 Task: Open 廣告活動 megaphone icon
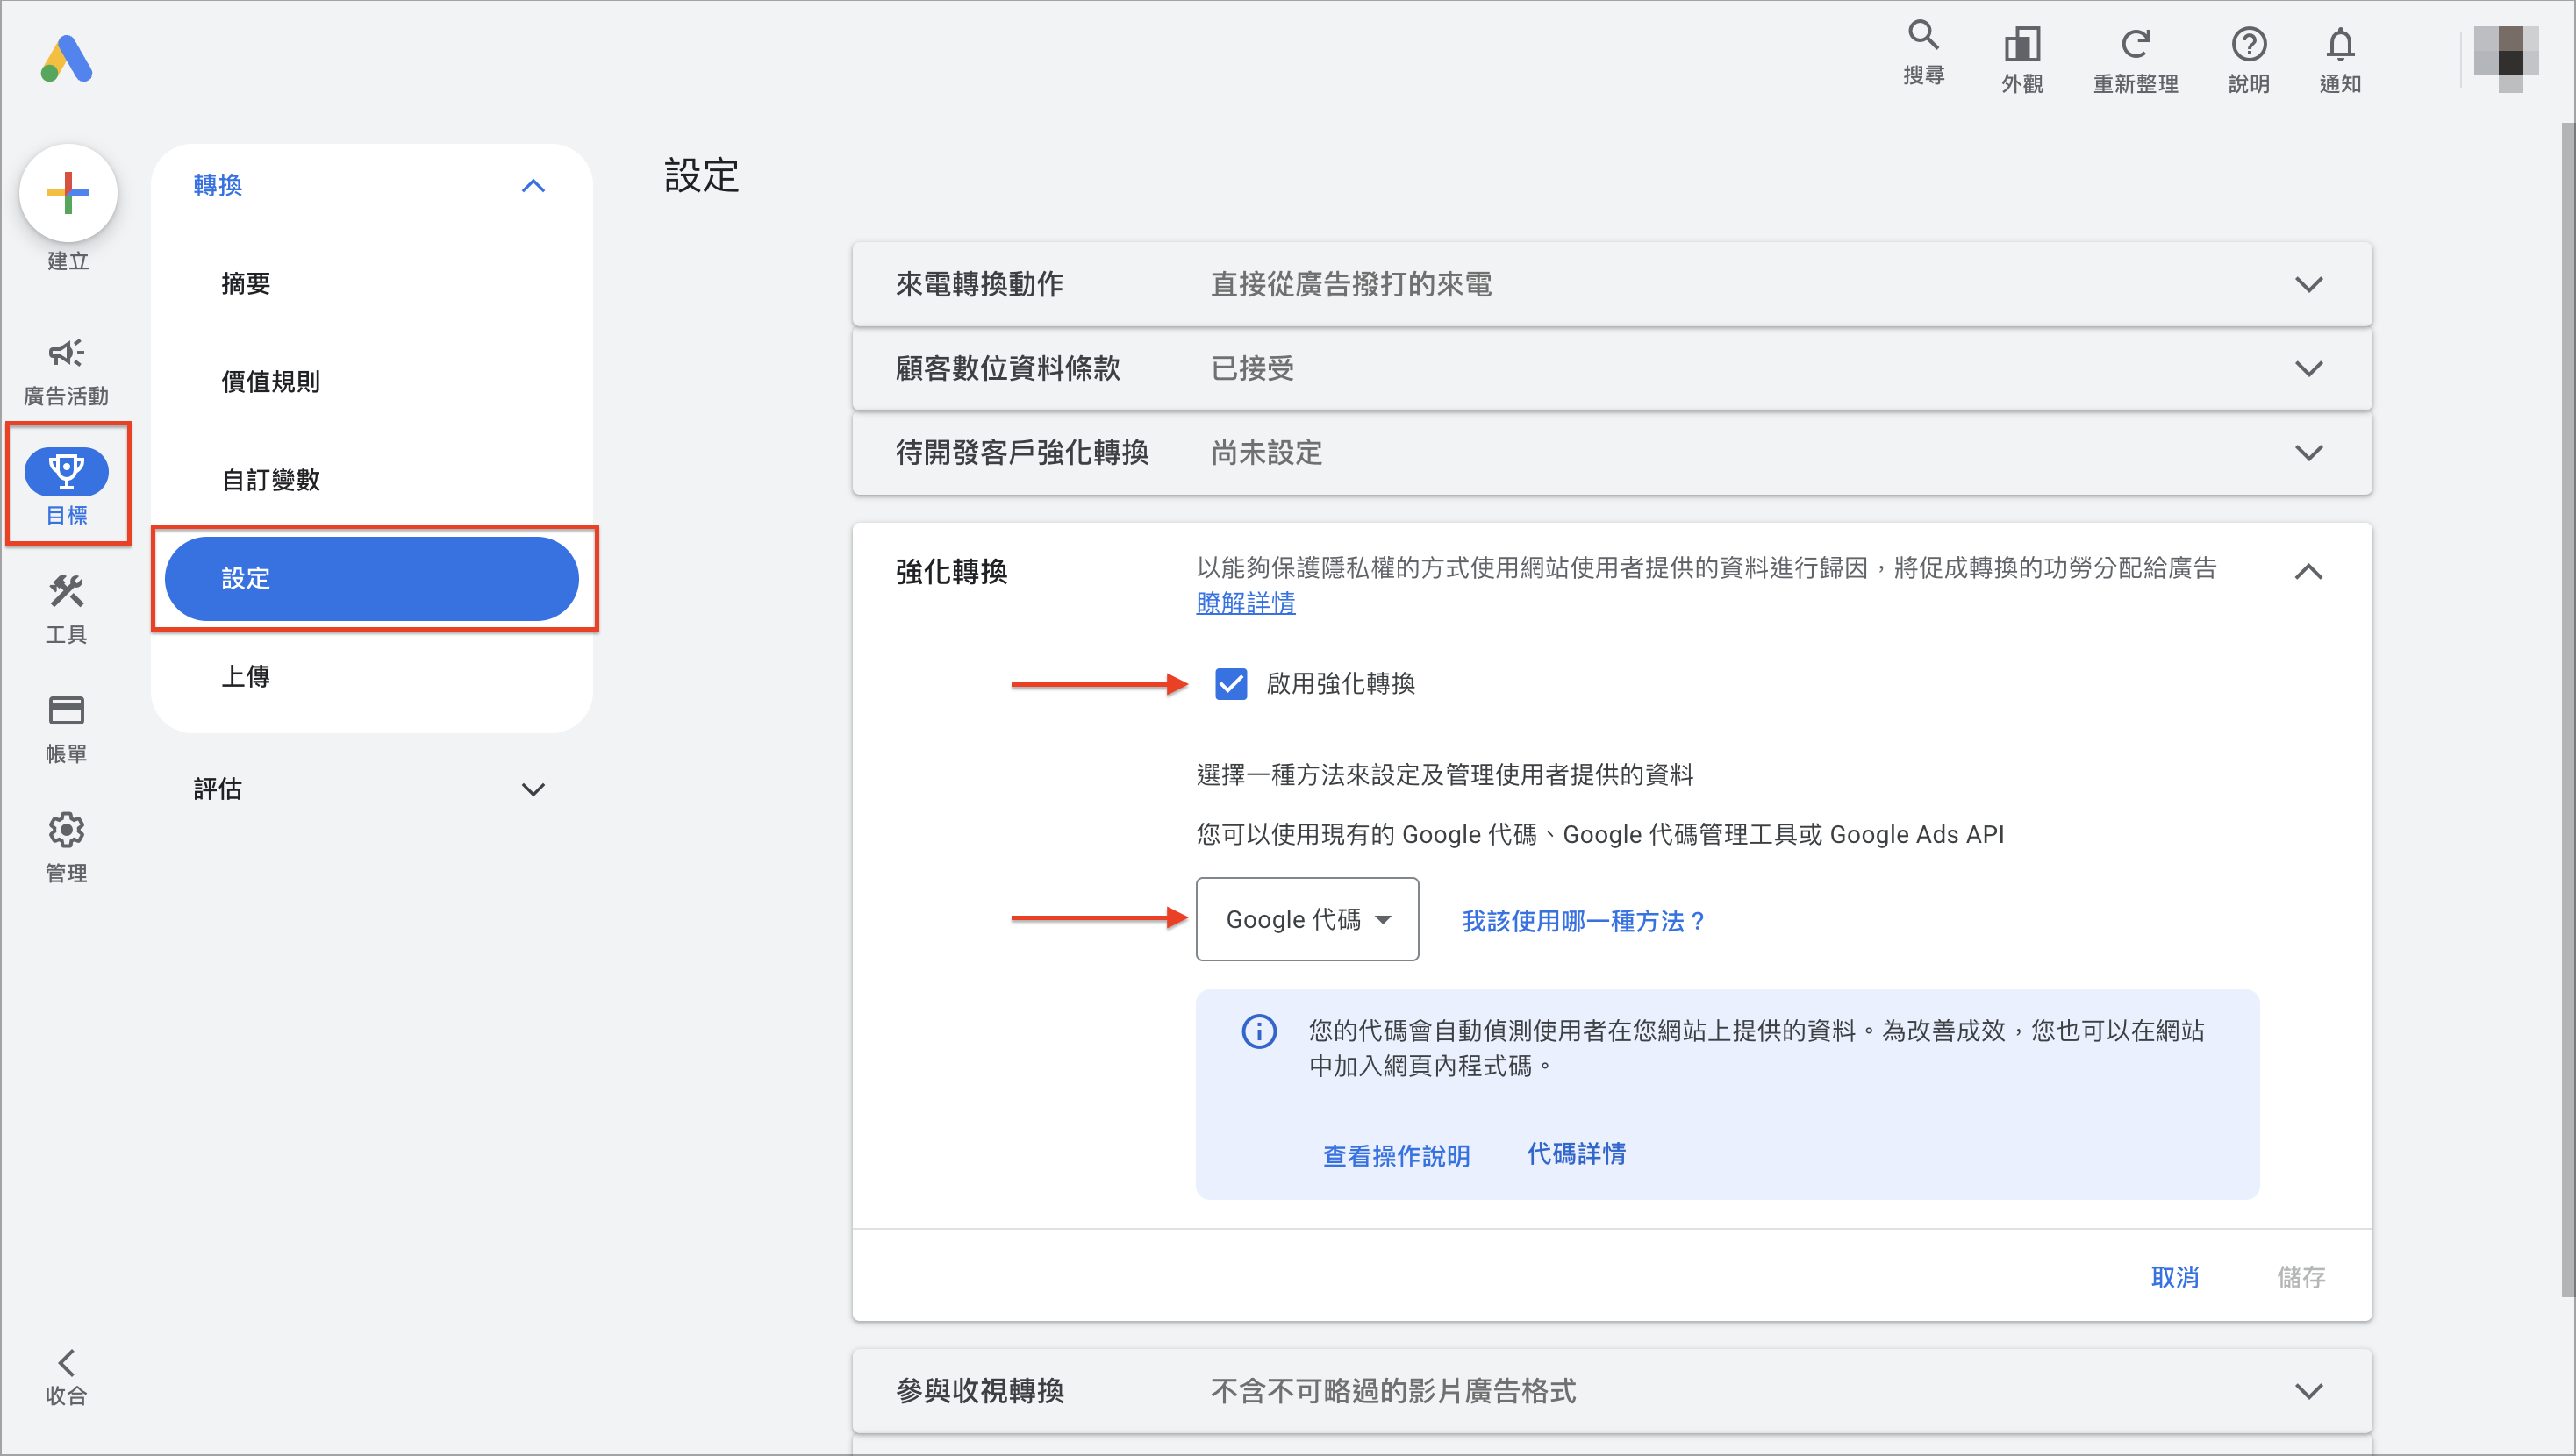click(x=66, y=353)
